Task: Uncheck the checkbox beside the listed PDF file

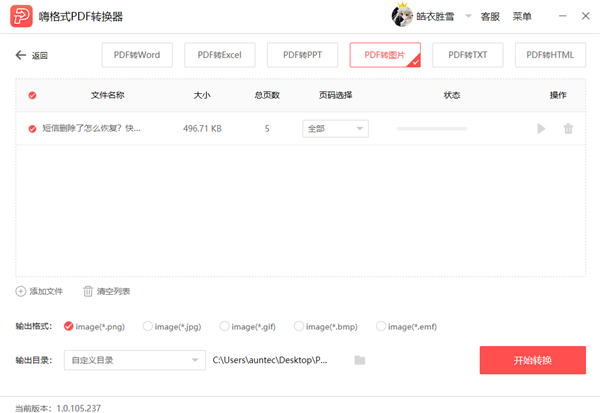Action: (33, 129)
